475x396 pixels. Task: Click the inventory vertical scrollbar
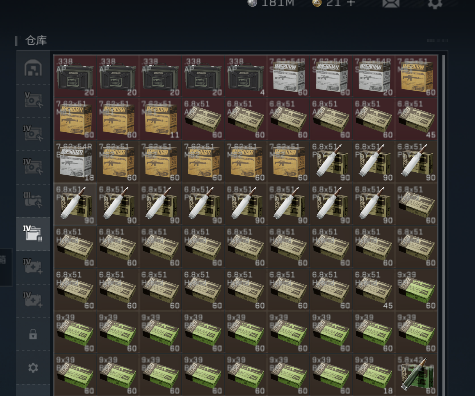tap(443, 225)
